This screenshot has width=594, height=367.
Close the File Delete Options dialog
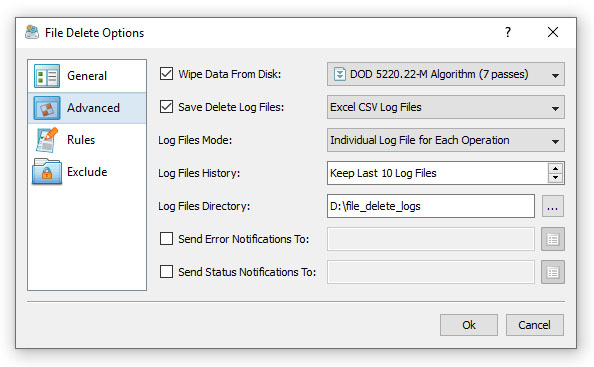(553, 32)
